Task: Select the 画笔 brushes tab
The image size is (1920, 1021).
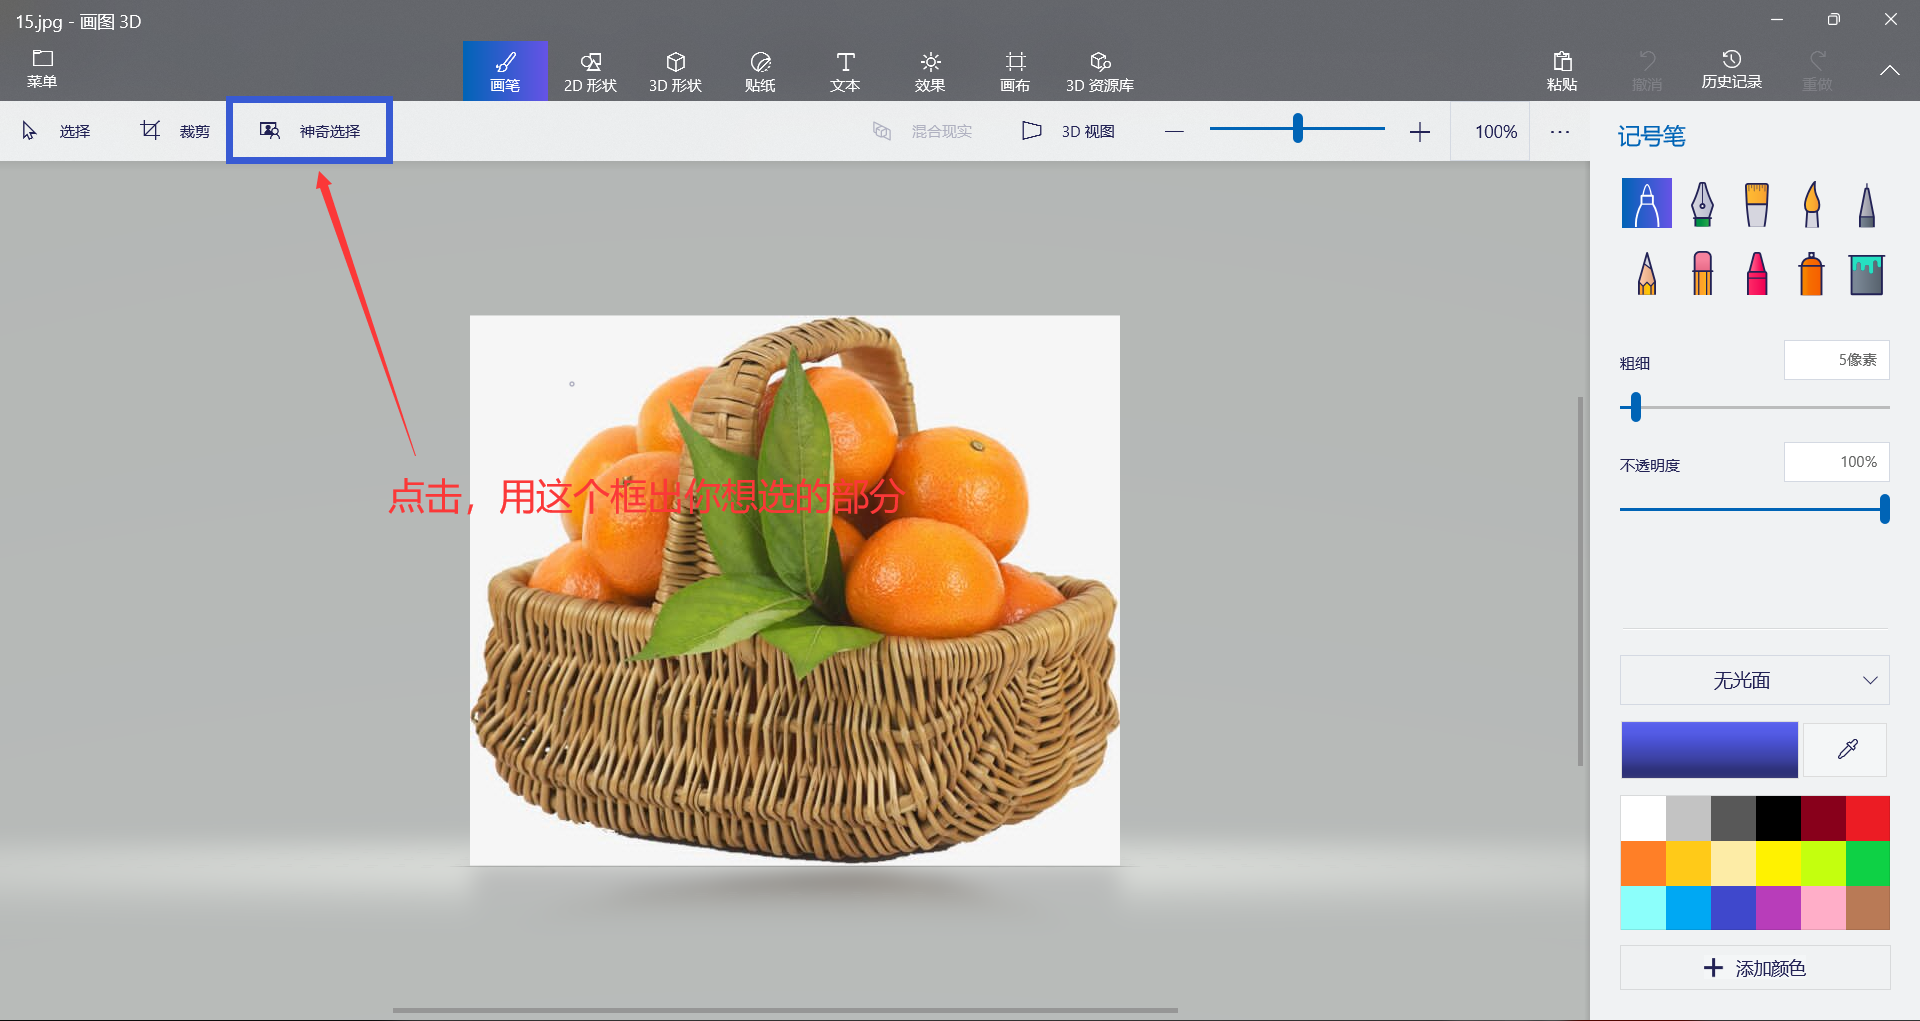Action: [x=505, y=71]
